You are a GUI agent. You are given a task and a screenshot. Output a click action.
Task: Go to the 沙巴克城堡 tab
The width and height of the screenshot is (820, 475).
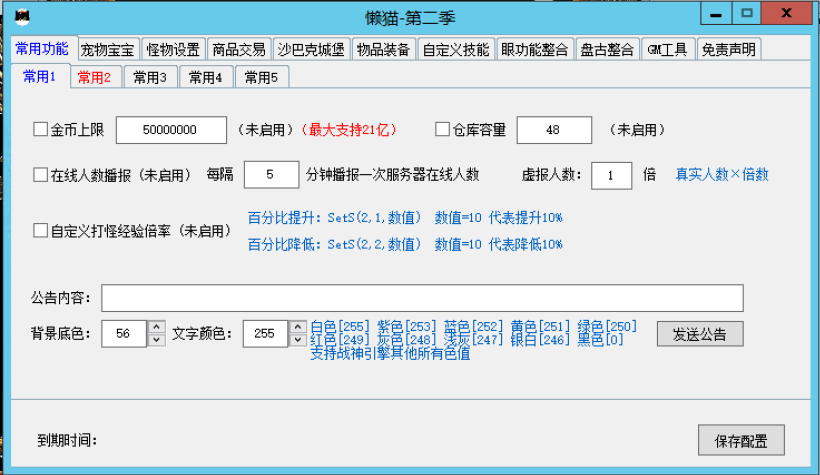pos(311,50)
